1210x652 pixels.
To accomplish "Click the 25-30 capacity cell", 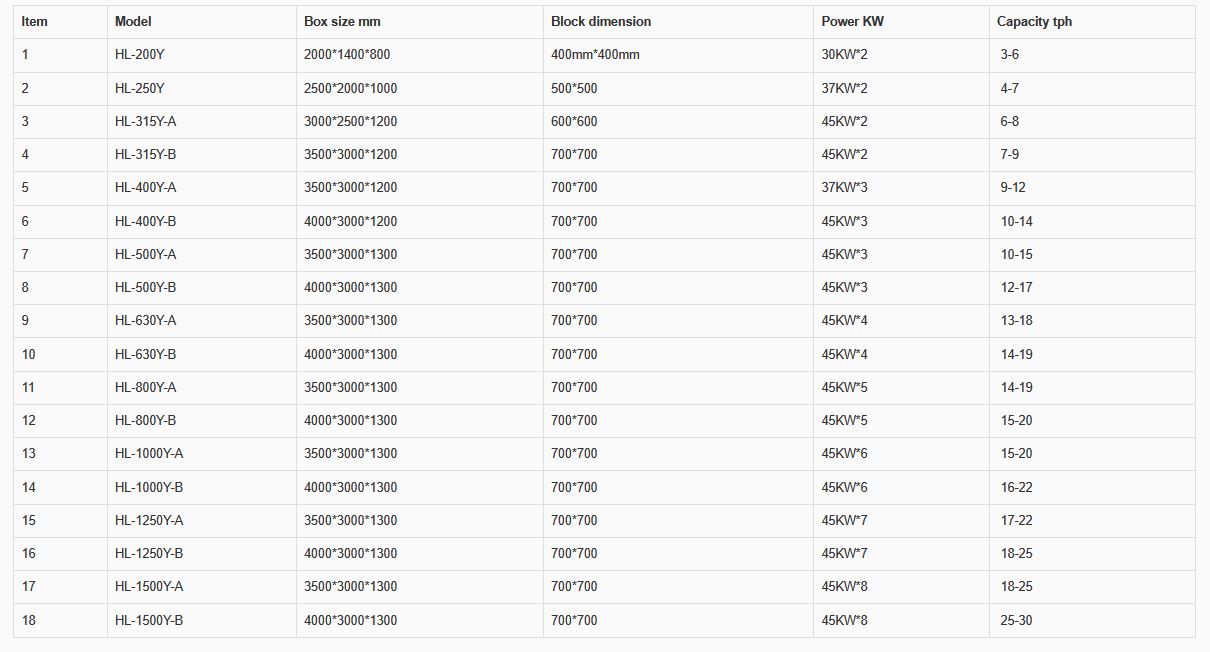I will click(x=1016, y=620).
